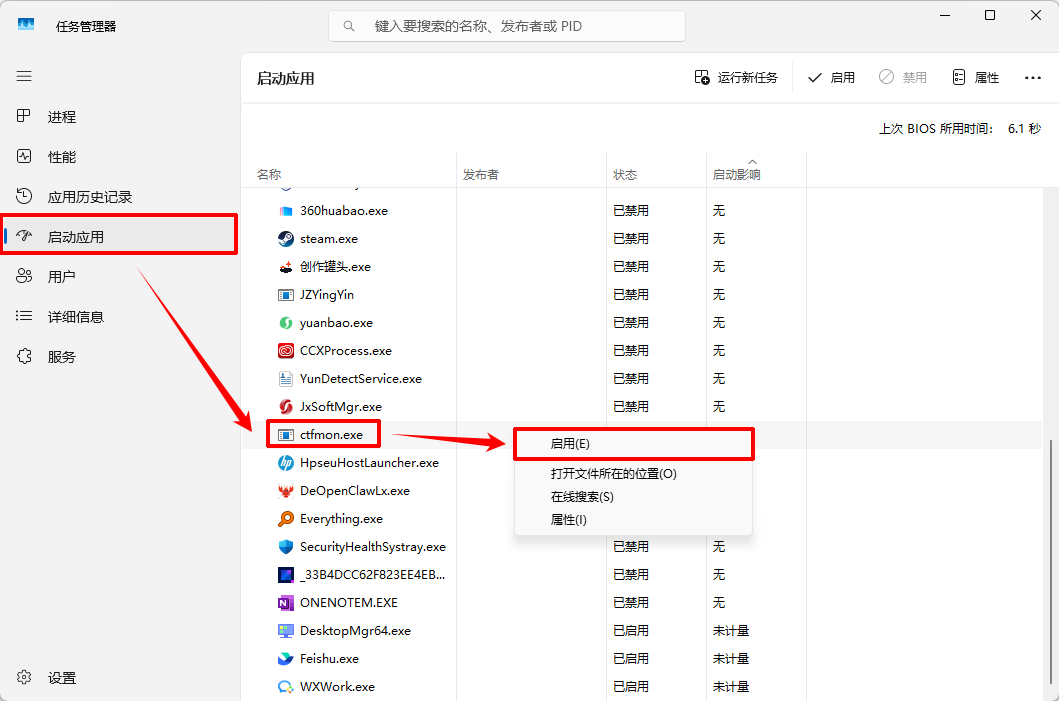
Task: Switch to the 性能 tab
Action: (120, 157)
